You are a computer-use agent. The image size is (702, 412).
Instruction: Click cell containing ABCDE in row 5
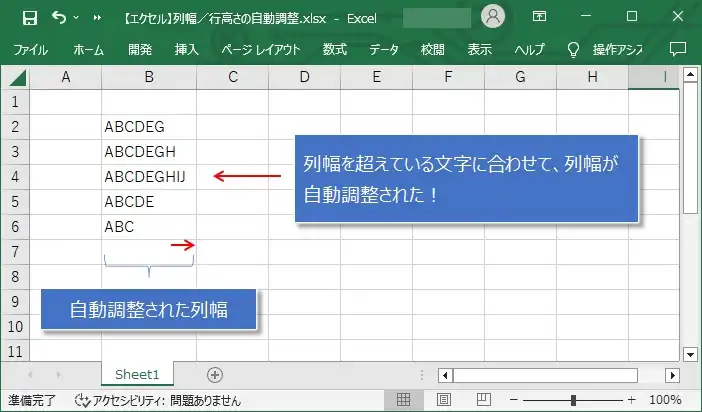(x=149, y=202)
